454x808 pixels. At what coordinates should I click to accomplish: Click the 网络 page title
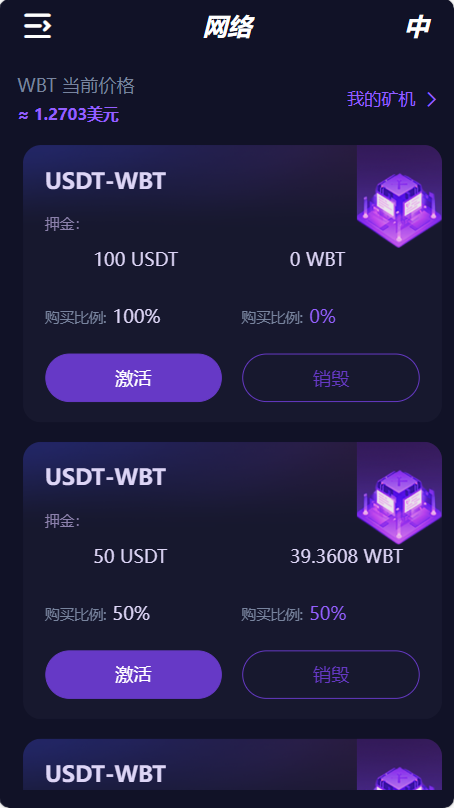click(228, 27)
